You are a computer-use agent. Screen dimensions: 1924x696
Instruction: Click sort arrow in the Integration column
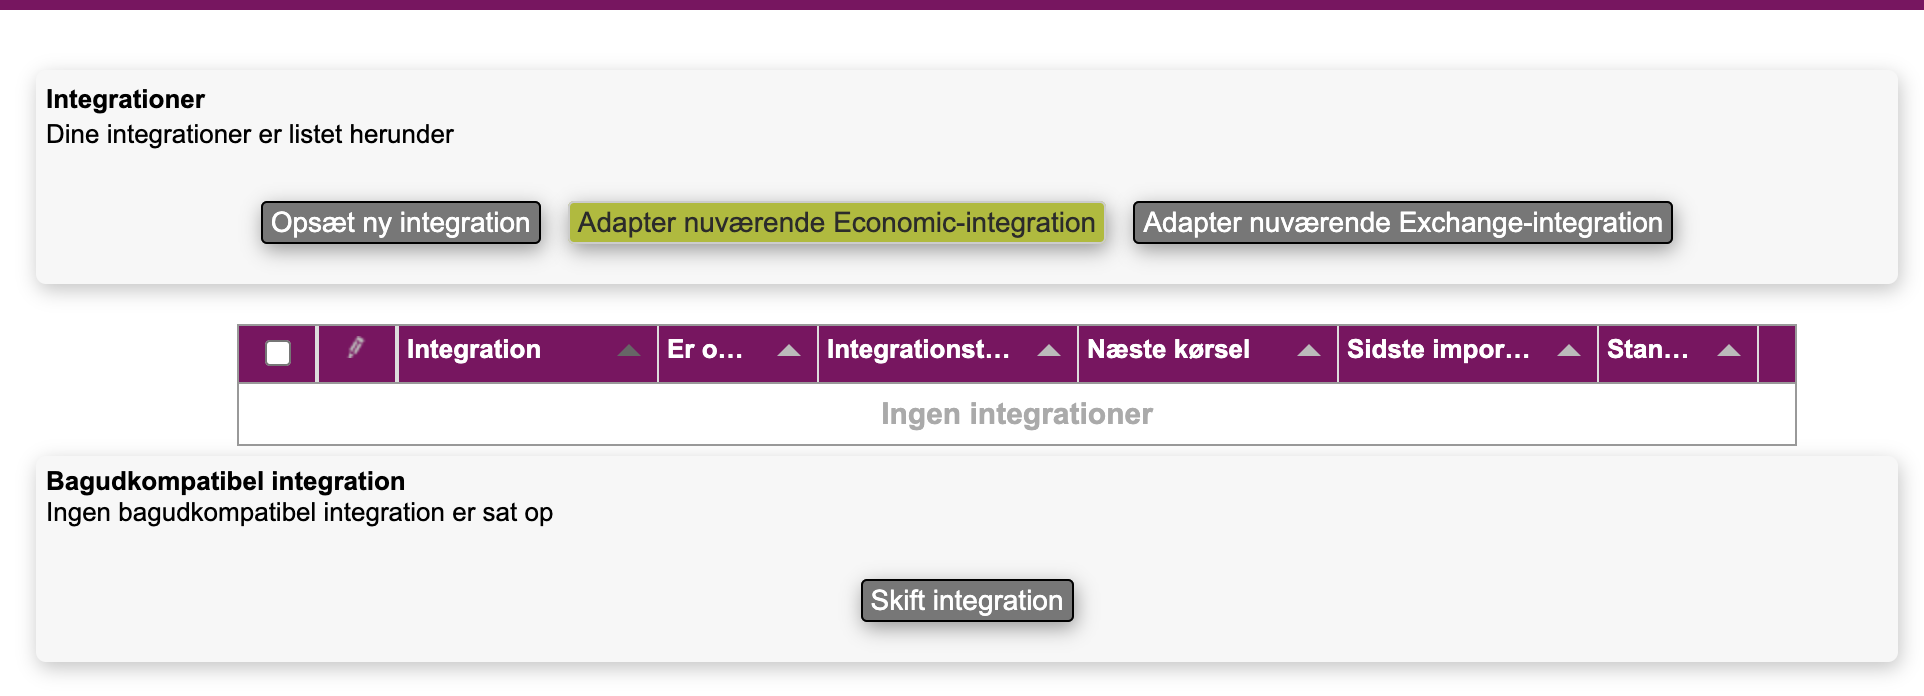[x=629, y=350]
